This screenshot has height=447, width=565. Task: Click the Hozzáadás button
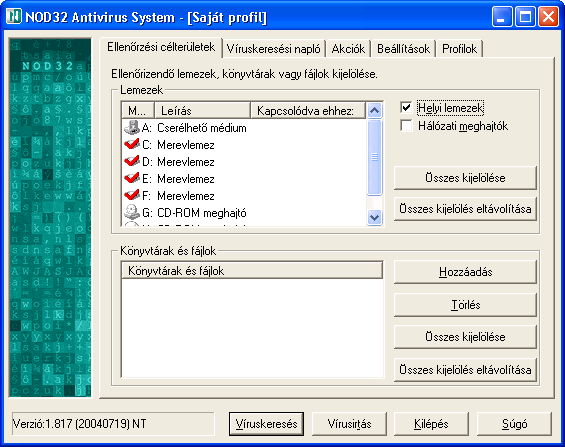tap(465, 272)
